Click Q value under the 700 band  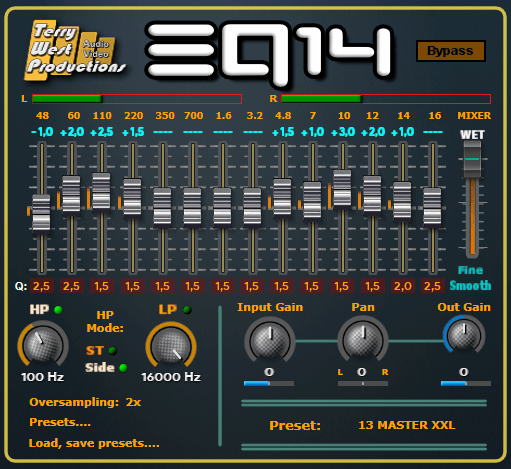(x=192, y=286)
